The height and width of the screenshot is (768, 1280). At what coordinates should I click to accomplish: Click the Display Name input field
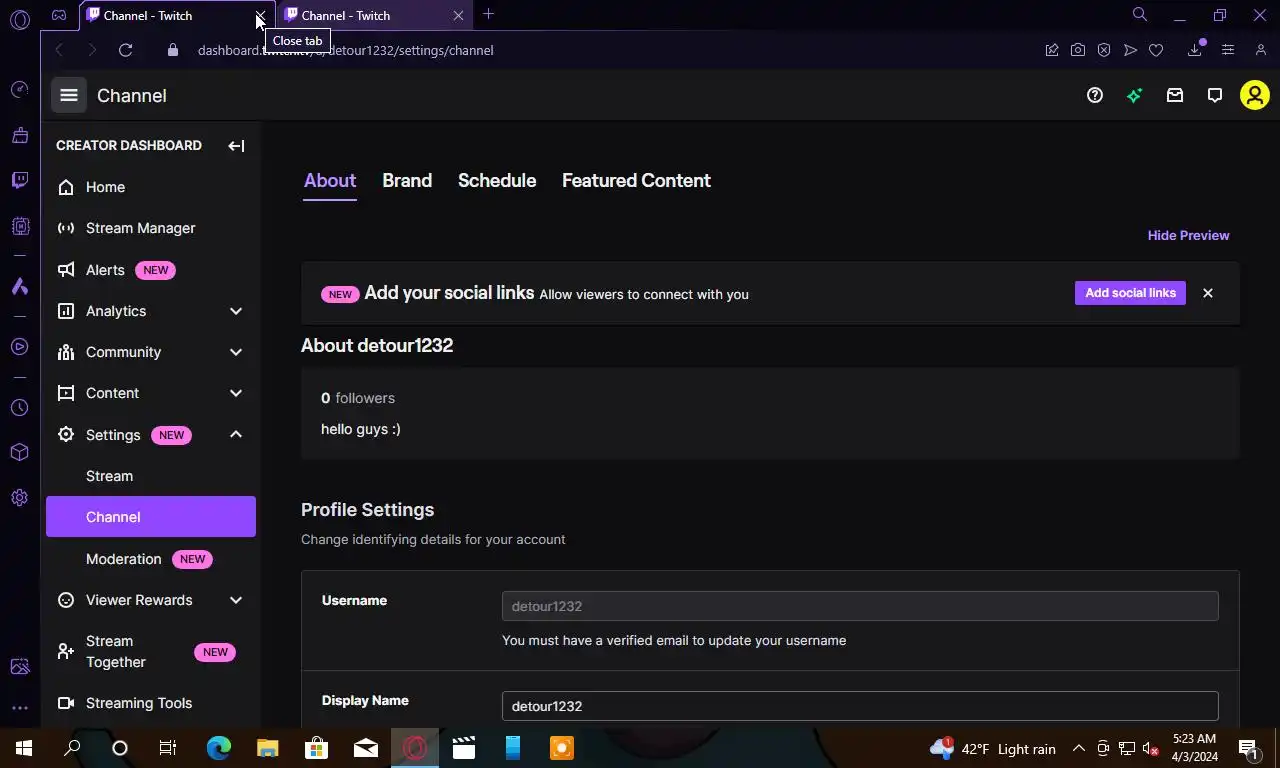click(860, 706)
